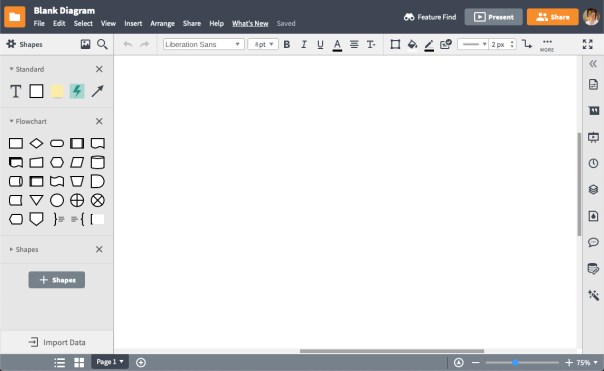Click Import Data
604x371 pixels.
57,342
